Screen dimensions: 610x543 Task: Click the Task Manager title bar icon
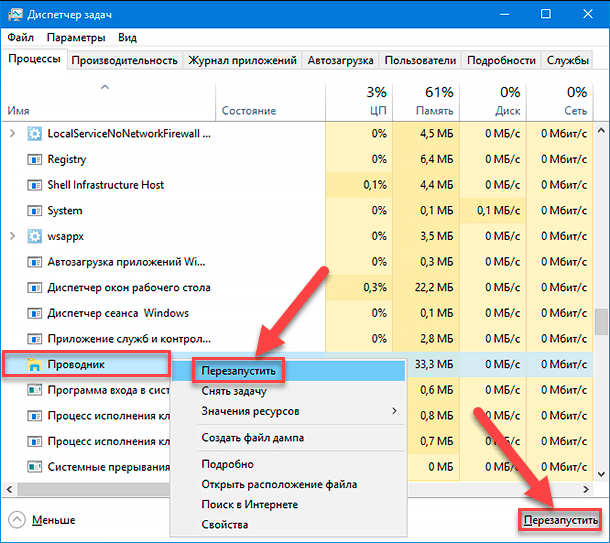coord(15,14)
